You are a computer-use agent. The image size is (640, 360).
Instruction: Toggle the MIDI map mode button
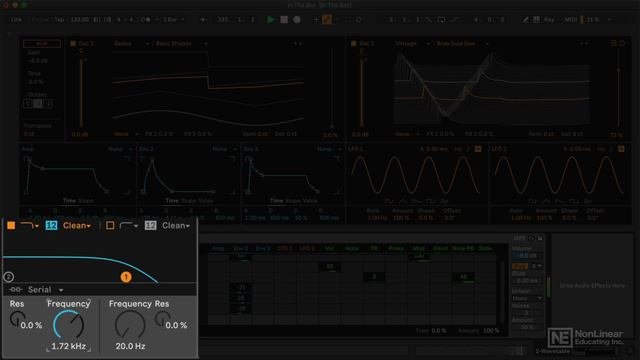(x=571, y=20)
